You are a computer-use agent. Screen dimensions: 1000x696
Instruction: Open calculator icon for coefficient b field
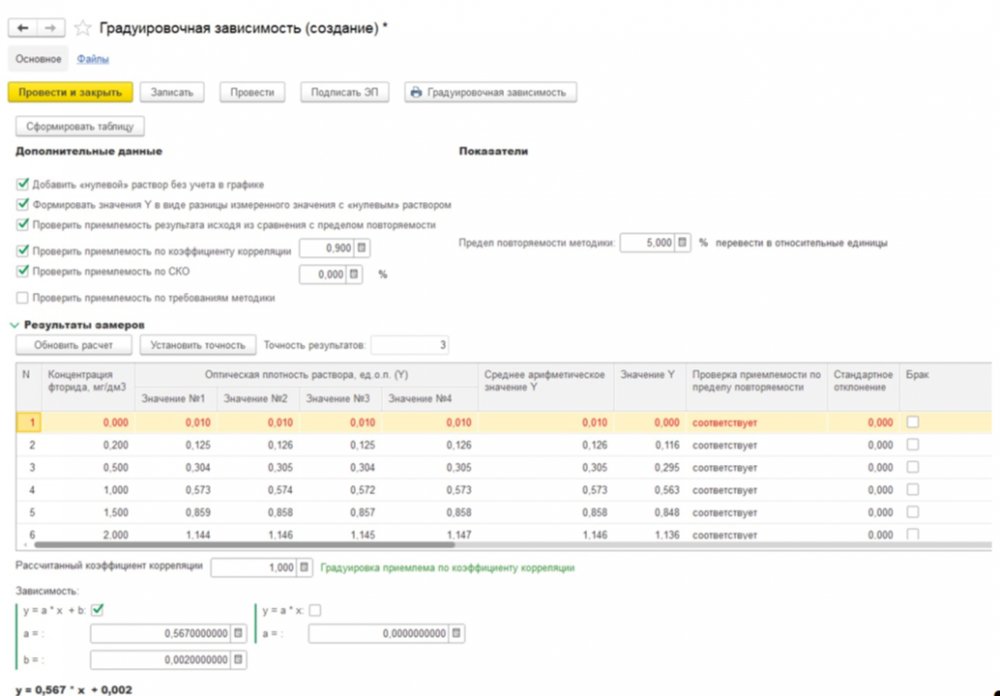(239, 660)
